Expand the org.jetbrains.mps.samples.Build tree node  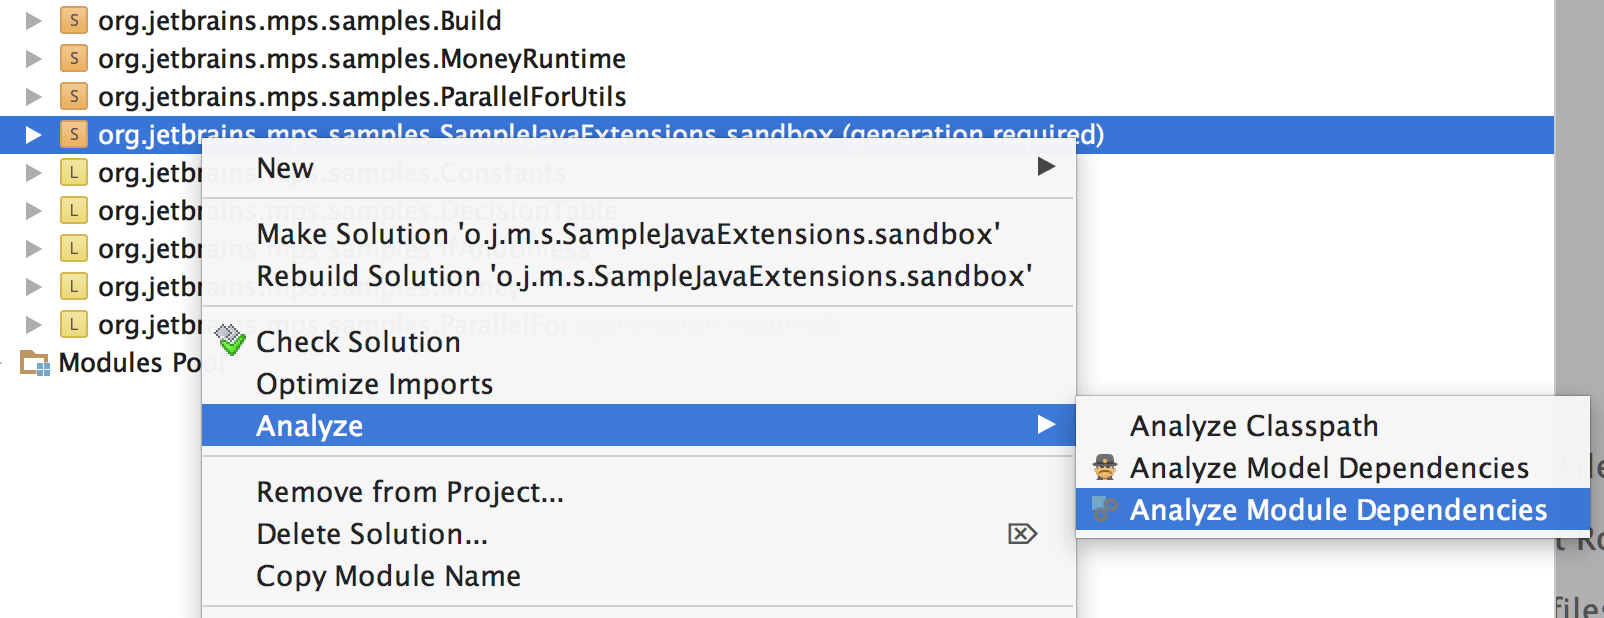[33, 20]
